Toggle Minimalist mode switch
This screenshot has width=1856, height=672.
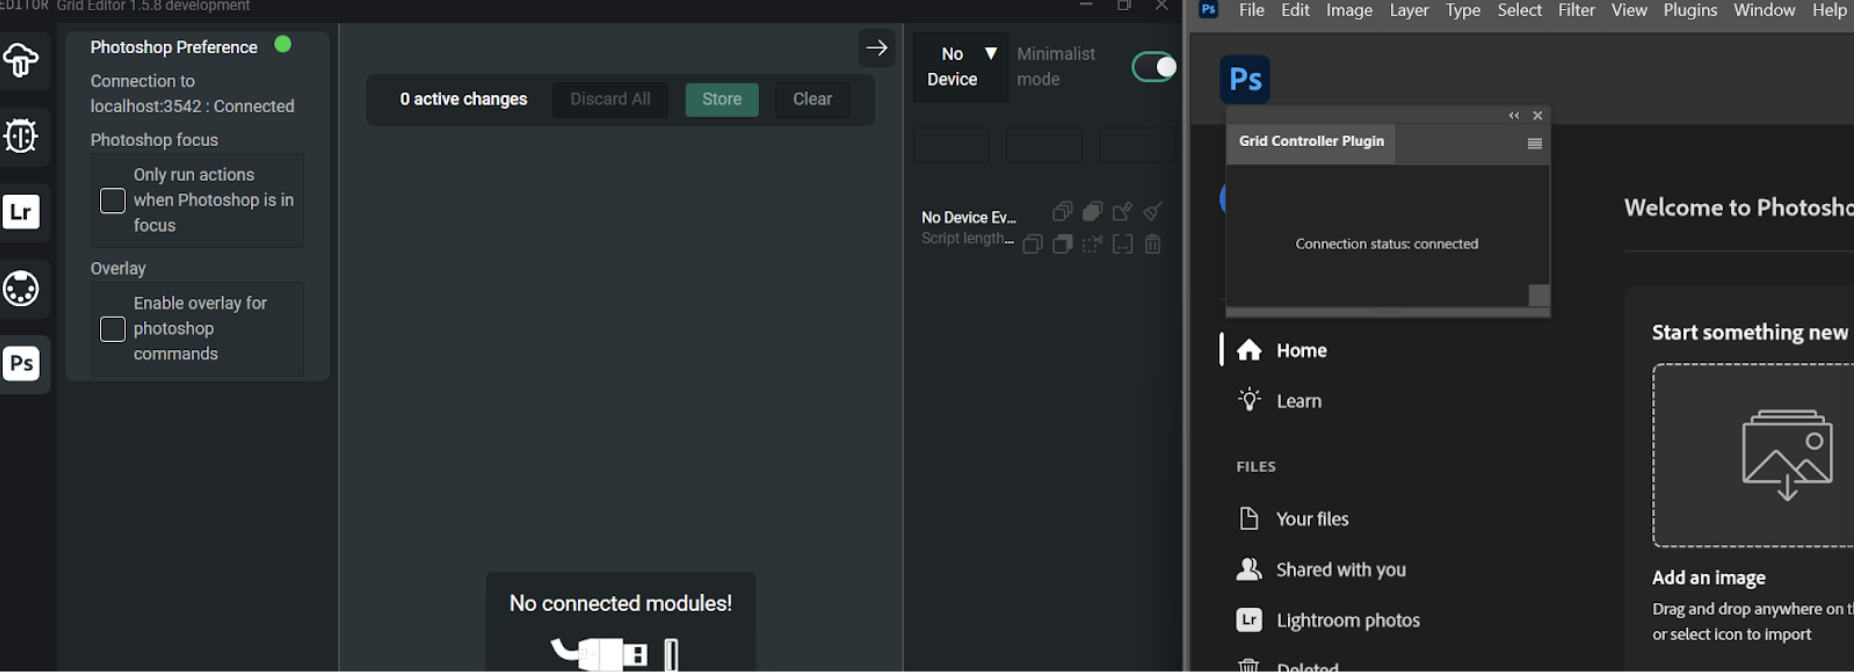1153,67
